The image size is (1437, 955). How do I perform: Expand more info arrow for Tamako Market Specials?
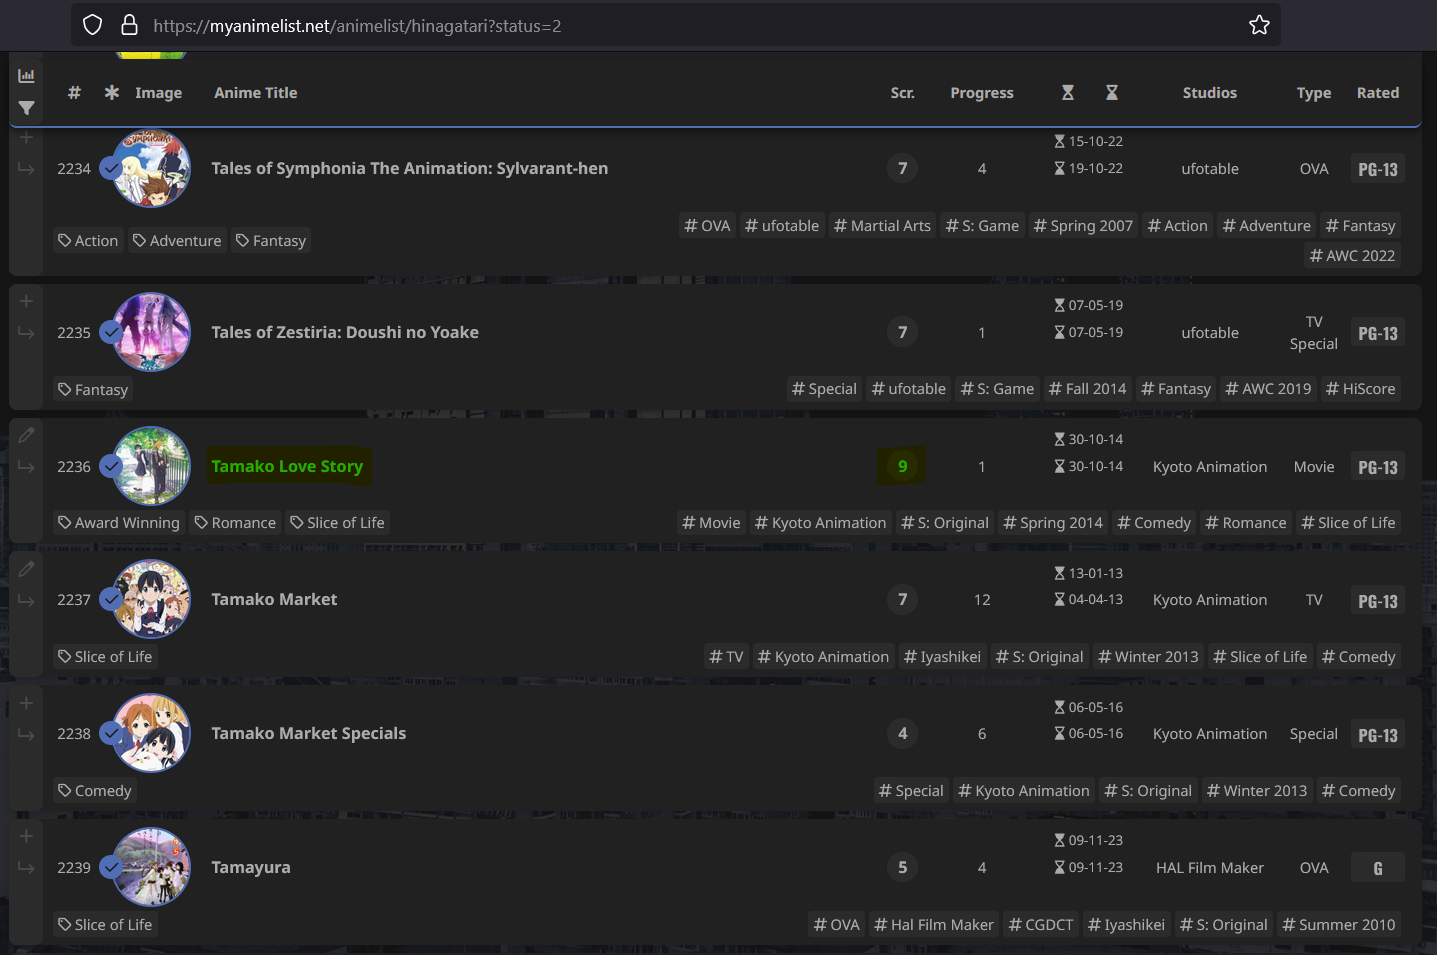26,734
